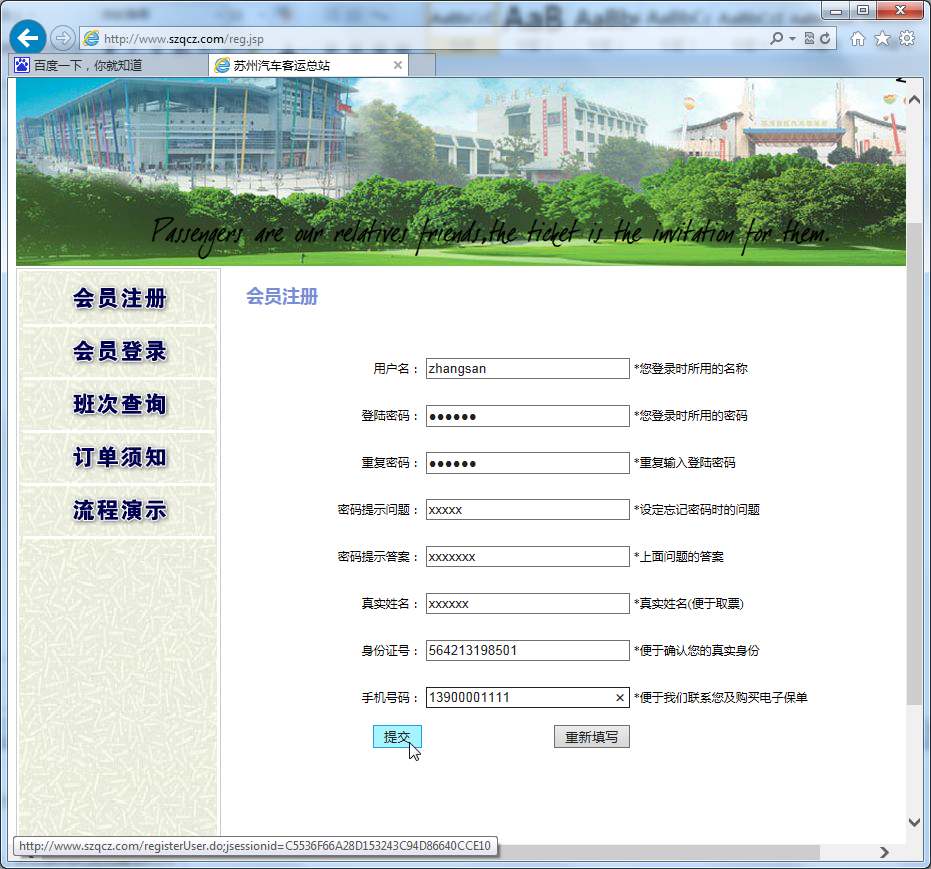Viewport: 931px width, 869px height.
Task: Open 班次查询 in the sidebar
Action: pos(119,404)
